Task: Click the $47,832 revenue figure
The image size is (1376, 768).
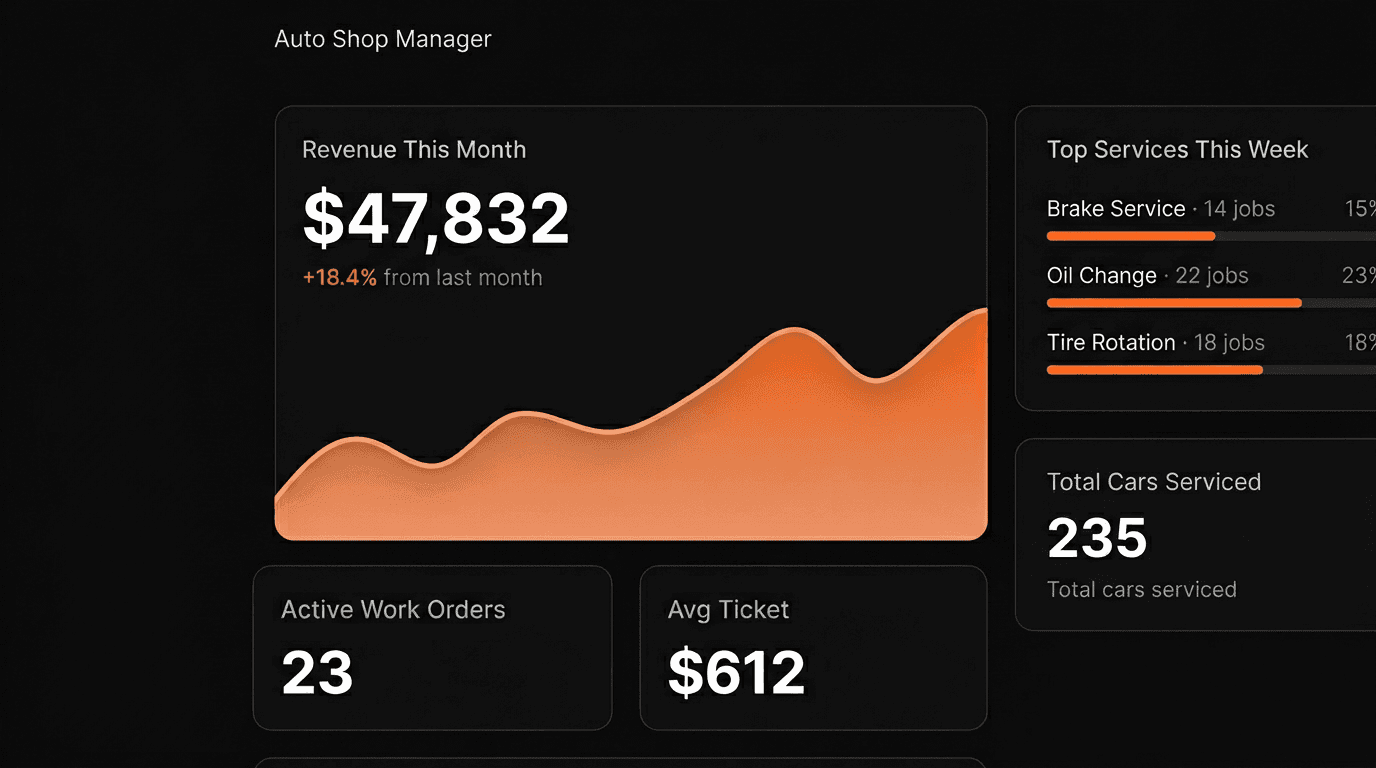Action: [x=435, y=220]
